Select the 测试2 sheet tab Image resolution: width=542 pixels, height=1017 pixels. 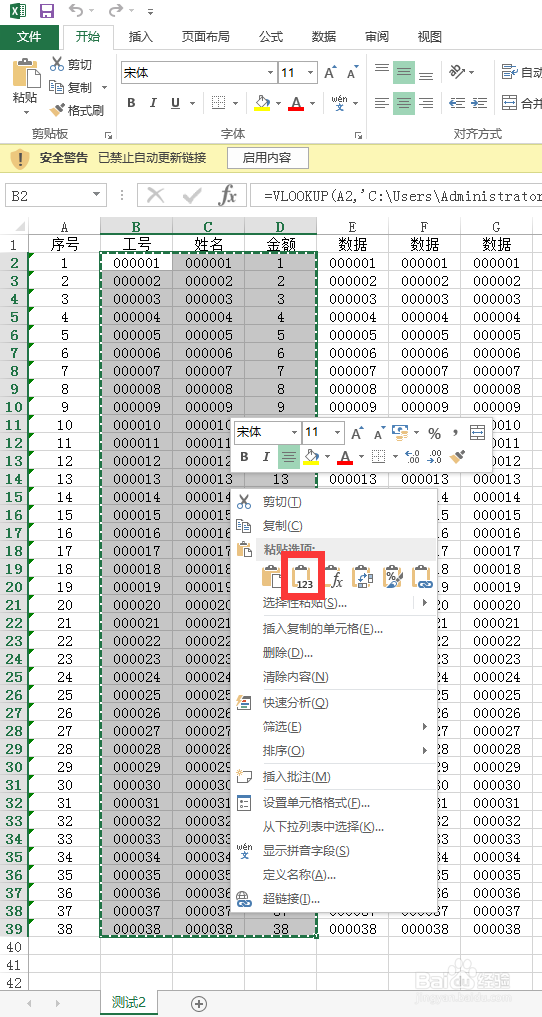(129, 1002)
